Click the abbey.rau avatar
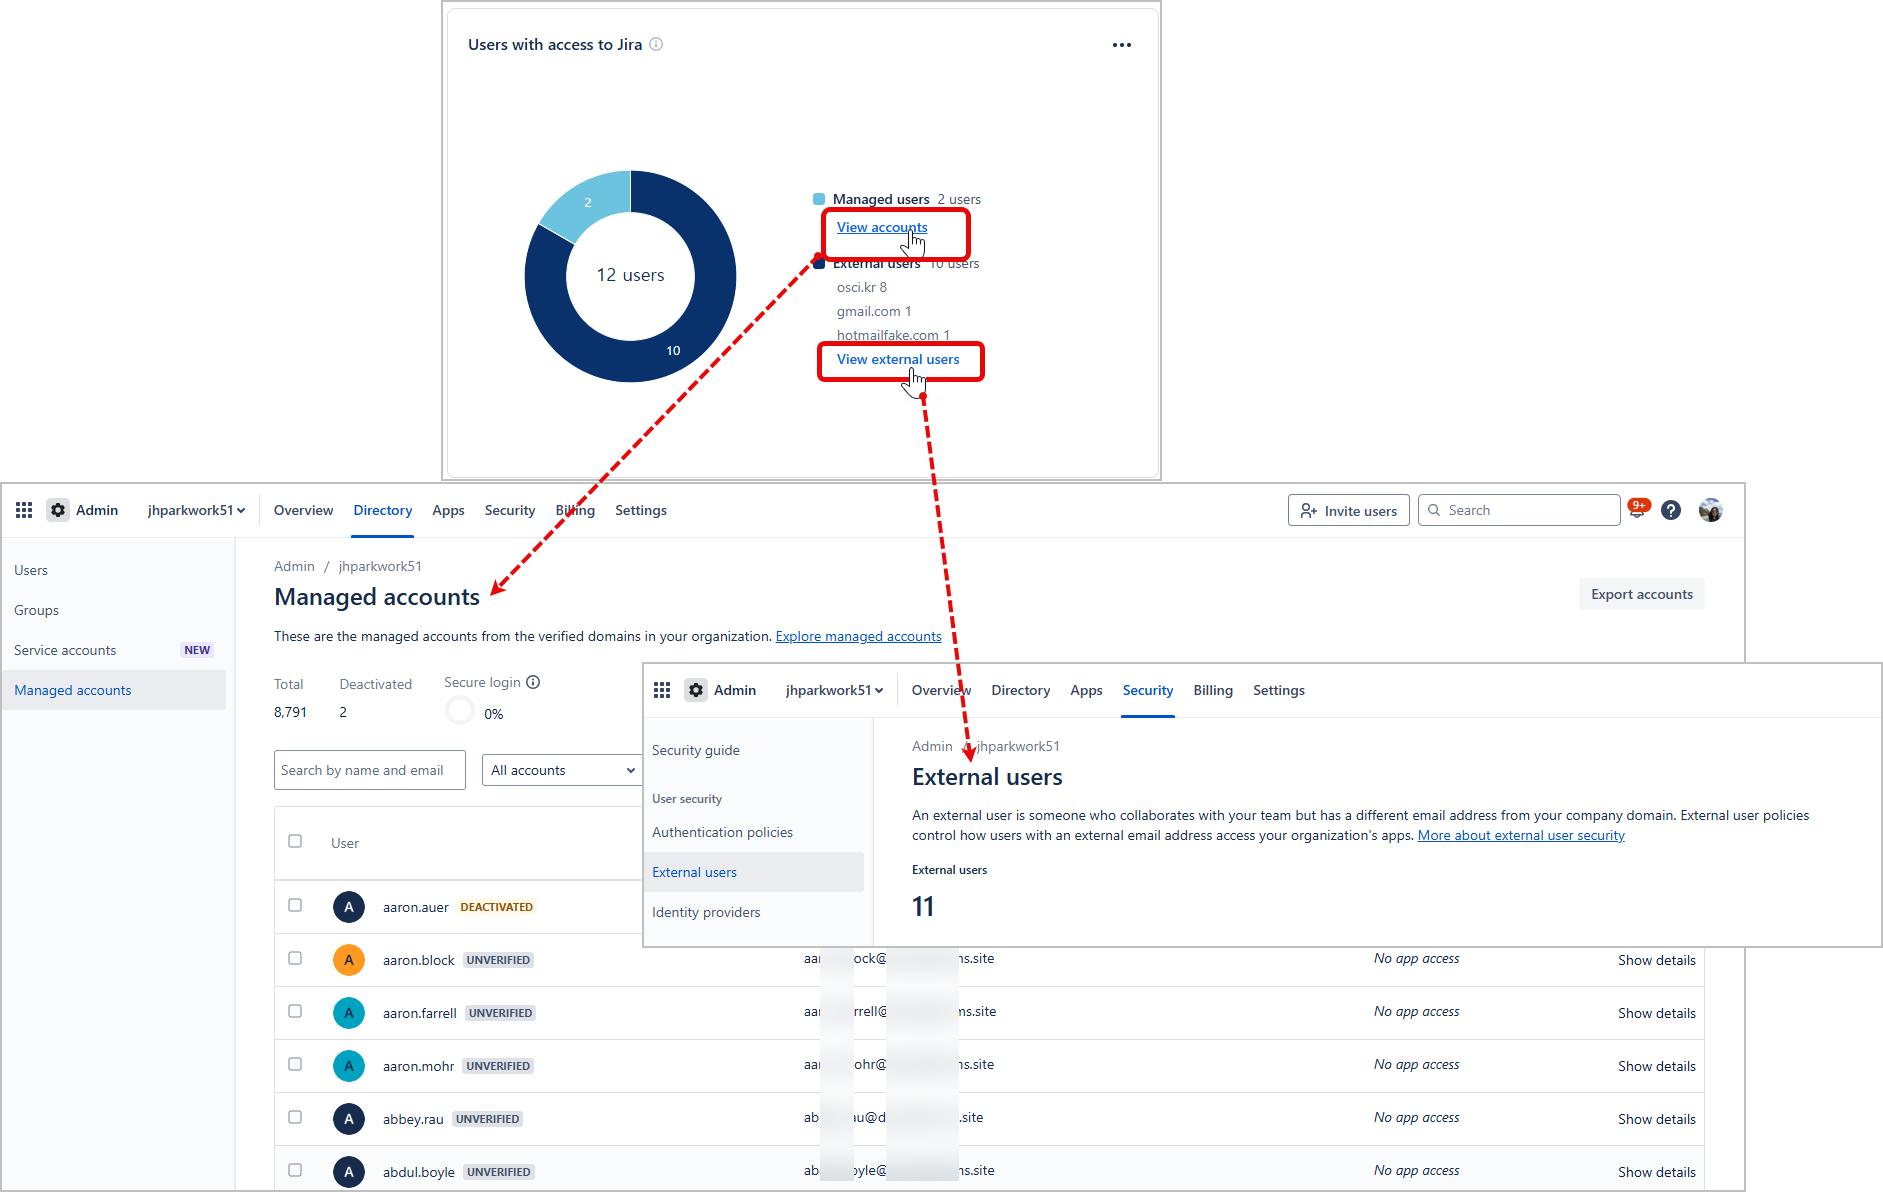 (x=349, y=1119)
